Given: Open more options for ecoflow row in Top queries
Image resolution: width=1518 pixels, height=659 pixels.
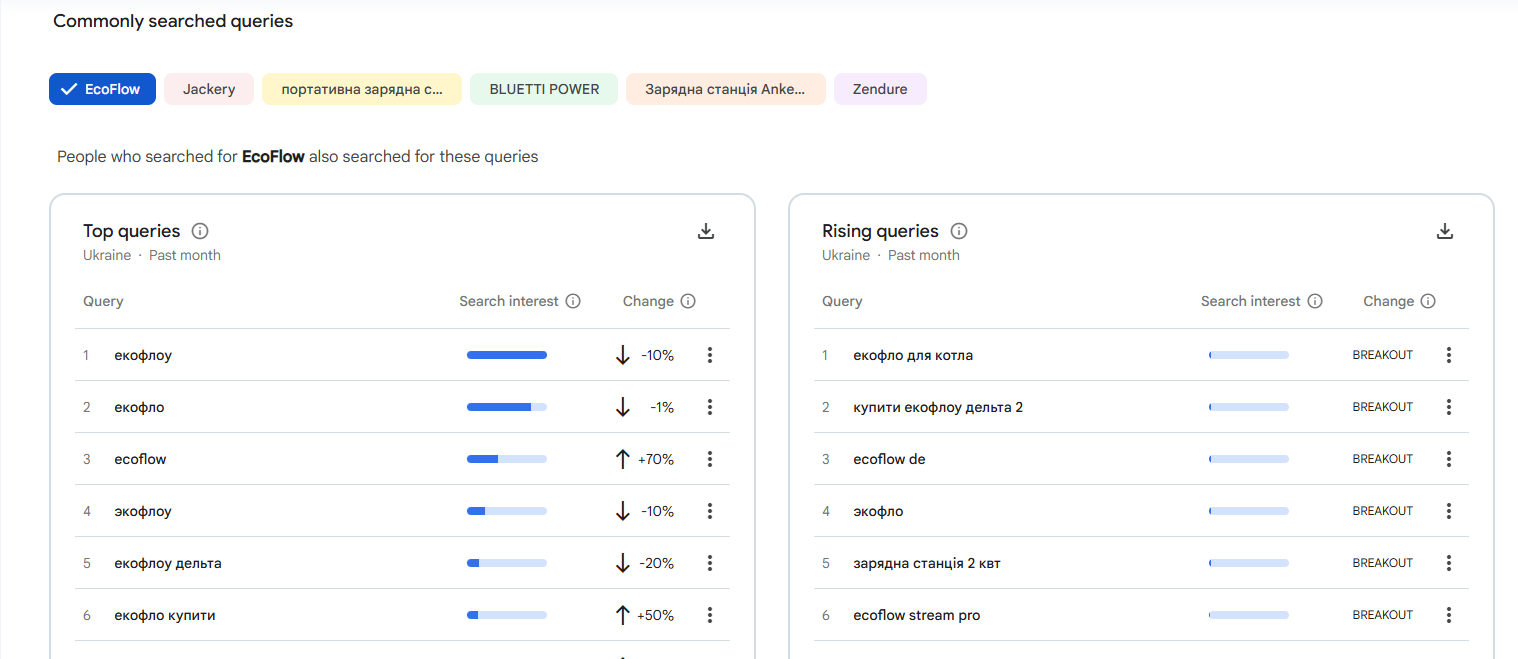Looking at the screenshot, I should click(710, 459).
